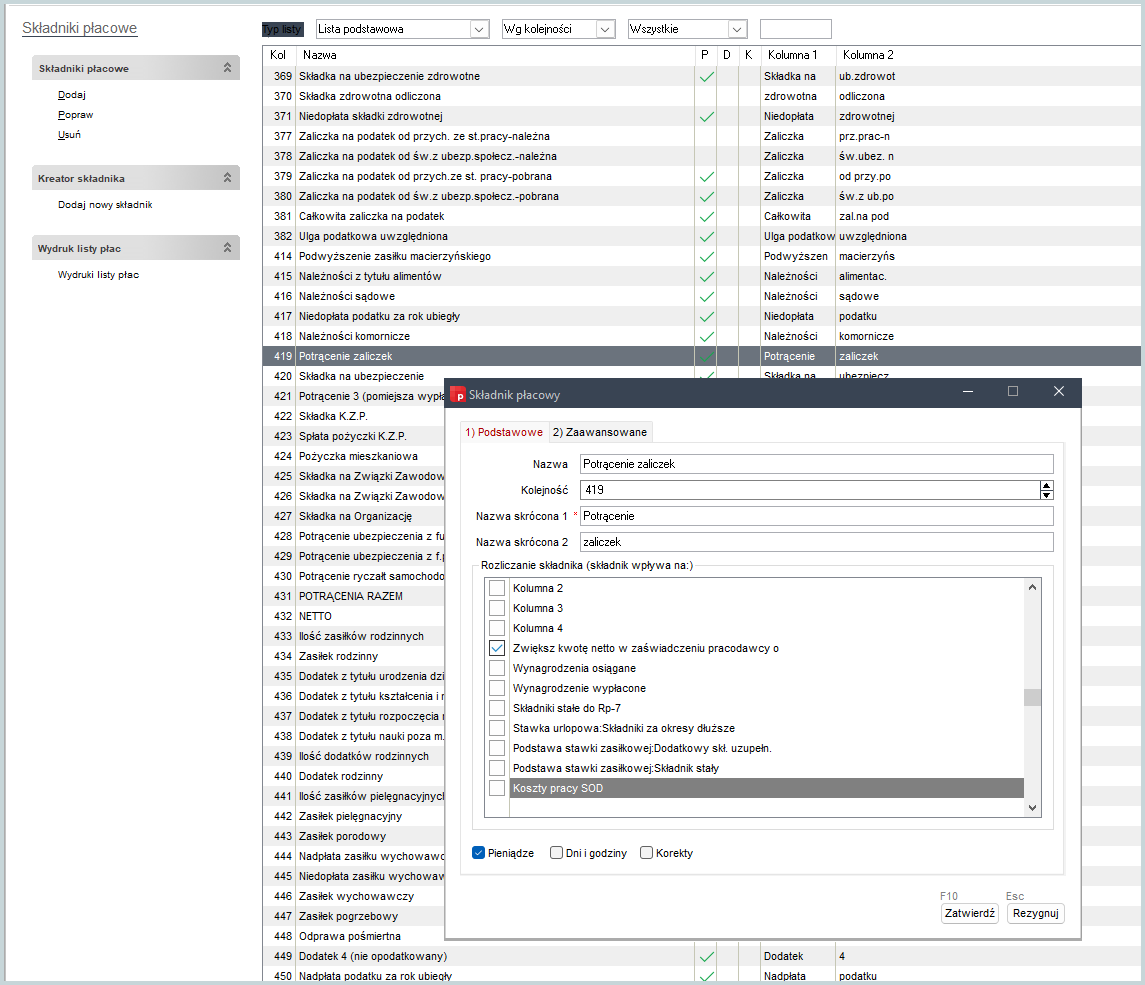The image size is (1145, 985).
Task: Check Podstawa stawki zasiłkowej:Składnik stały checkbox
Action: [497, 768]
